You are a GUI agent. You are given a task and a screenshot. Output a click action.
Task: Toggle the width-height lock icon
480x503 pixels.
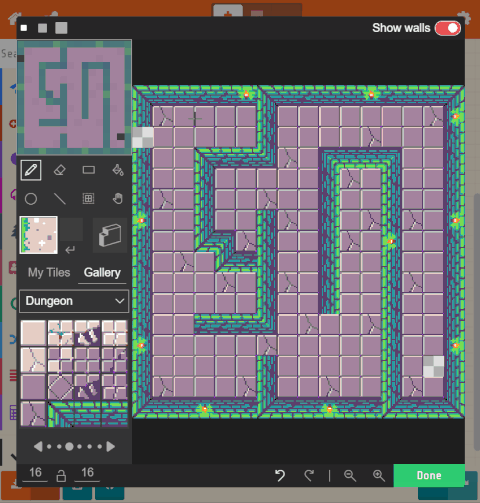tap(61, 476)
